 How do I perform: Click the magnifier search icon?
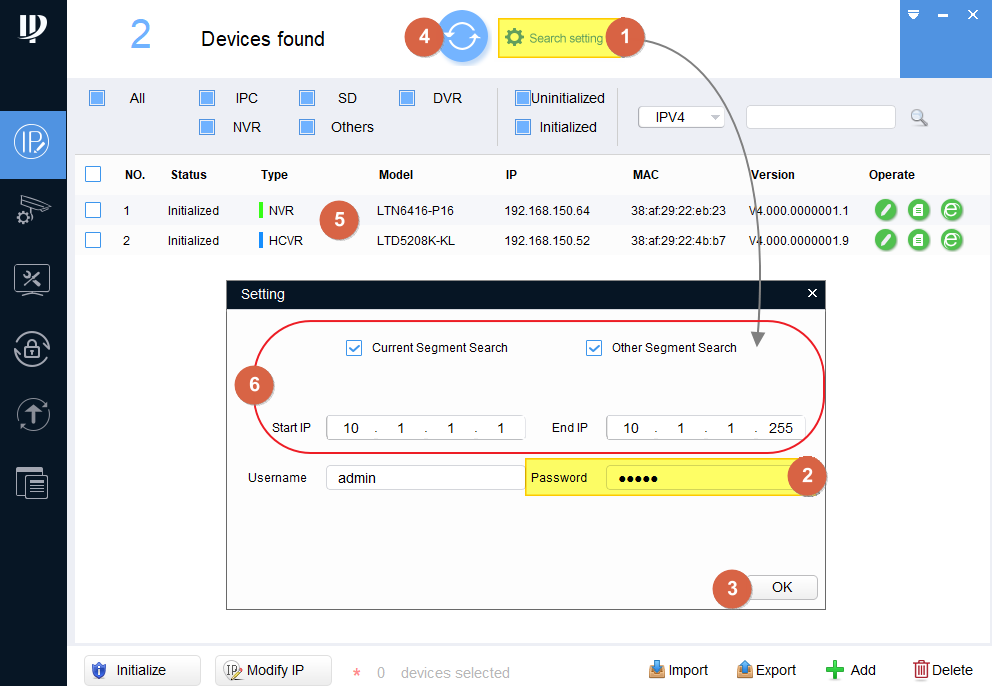coord(919,118)
